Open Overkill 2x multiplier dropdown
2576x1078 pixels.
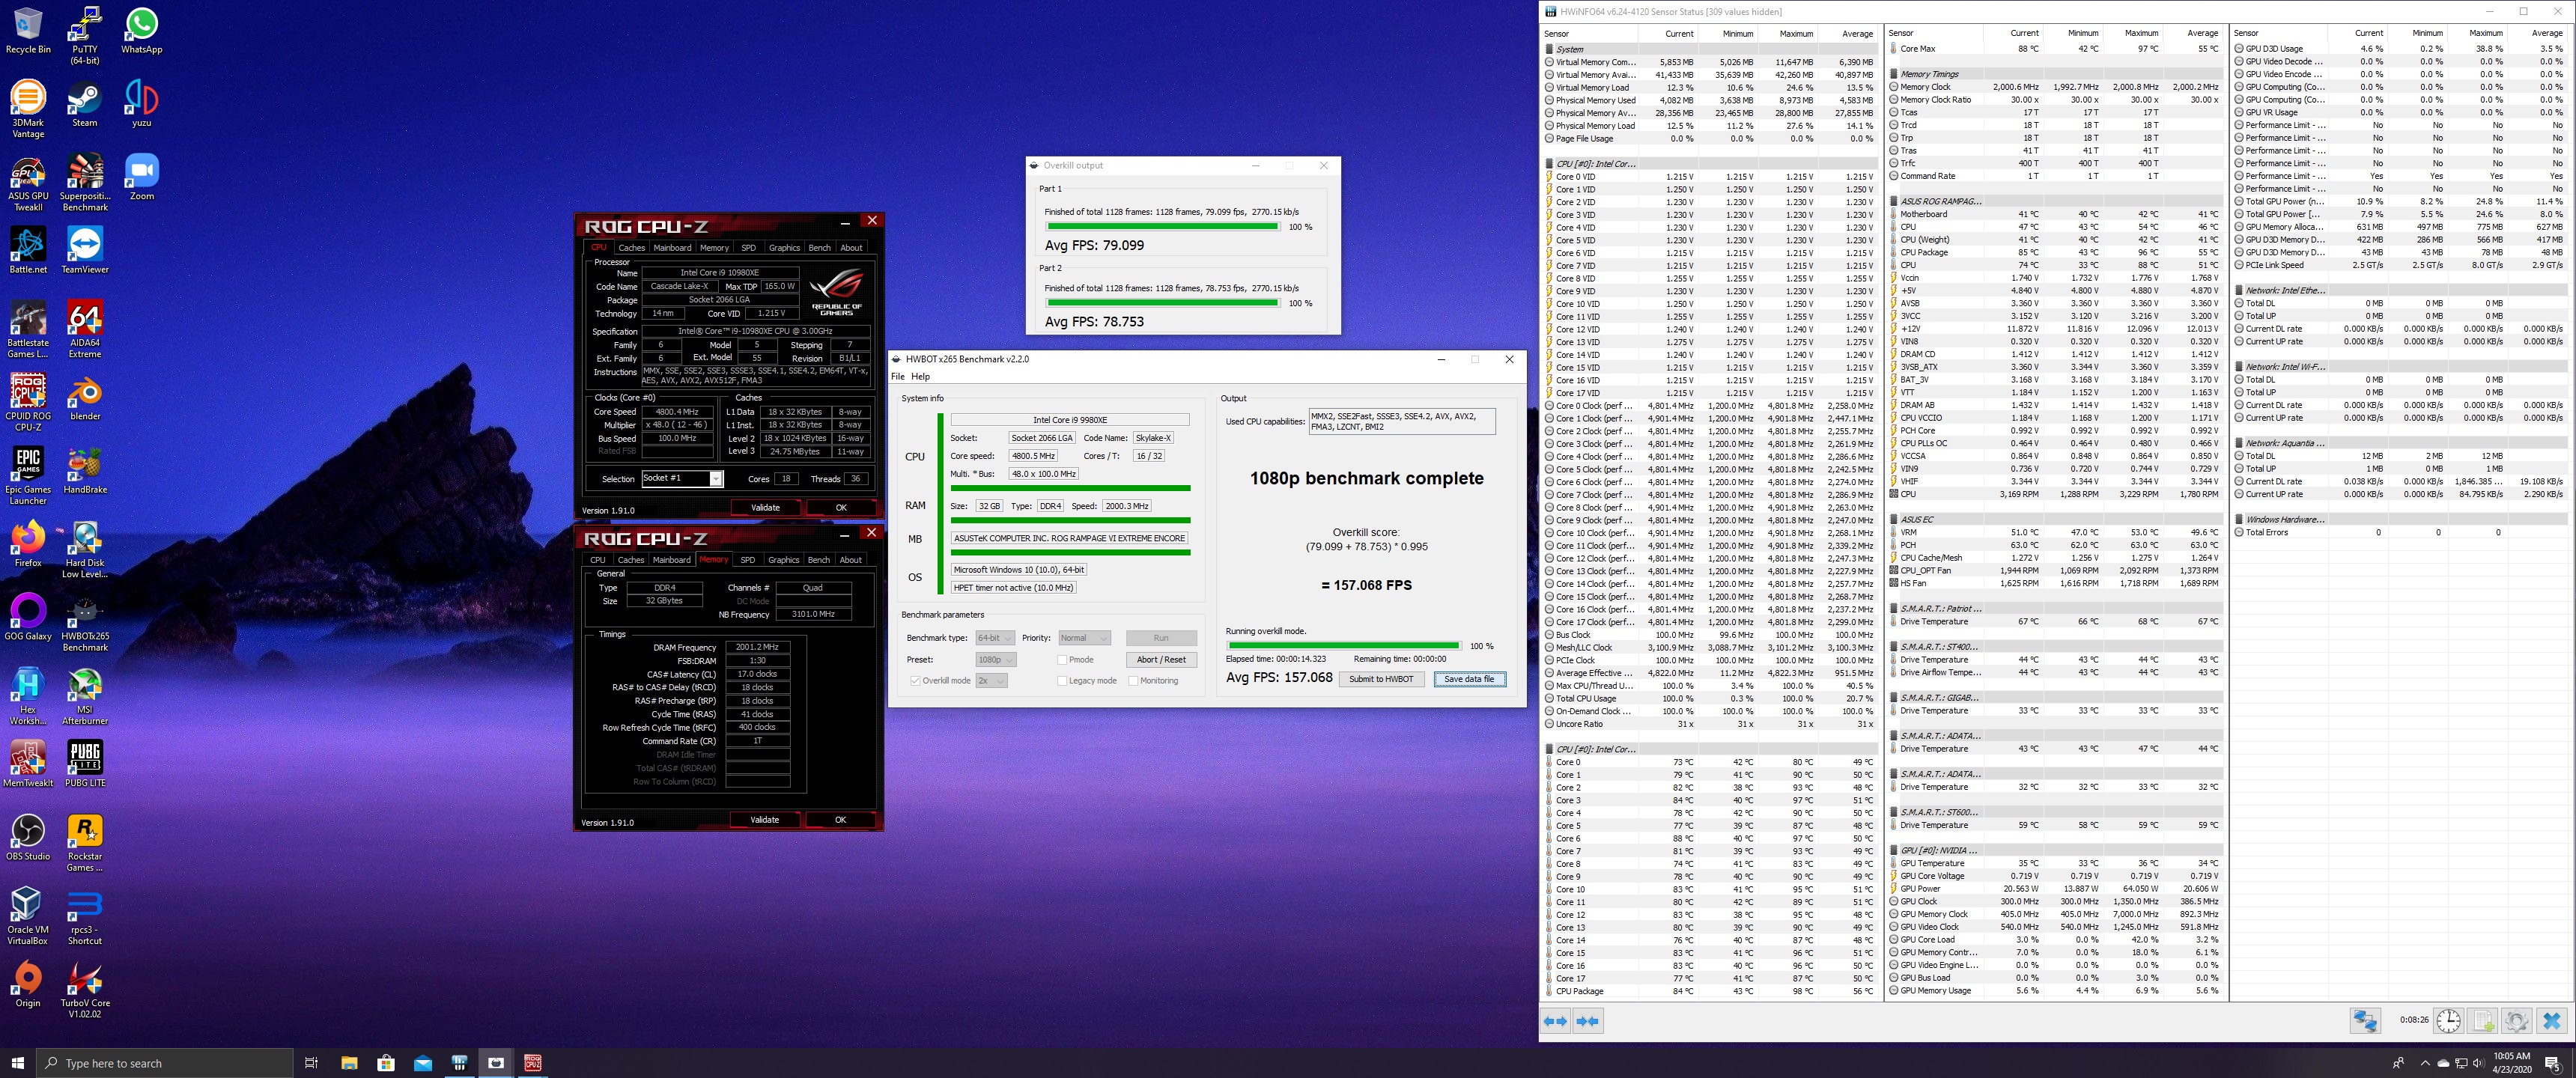point(991,681)
